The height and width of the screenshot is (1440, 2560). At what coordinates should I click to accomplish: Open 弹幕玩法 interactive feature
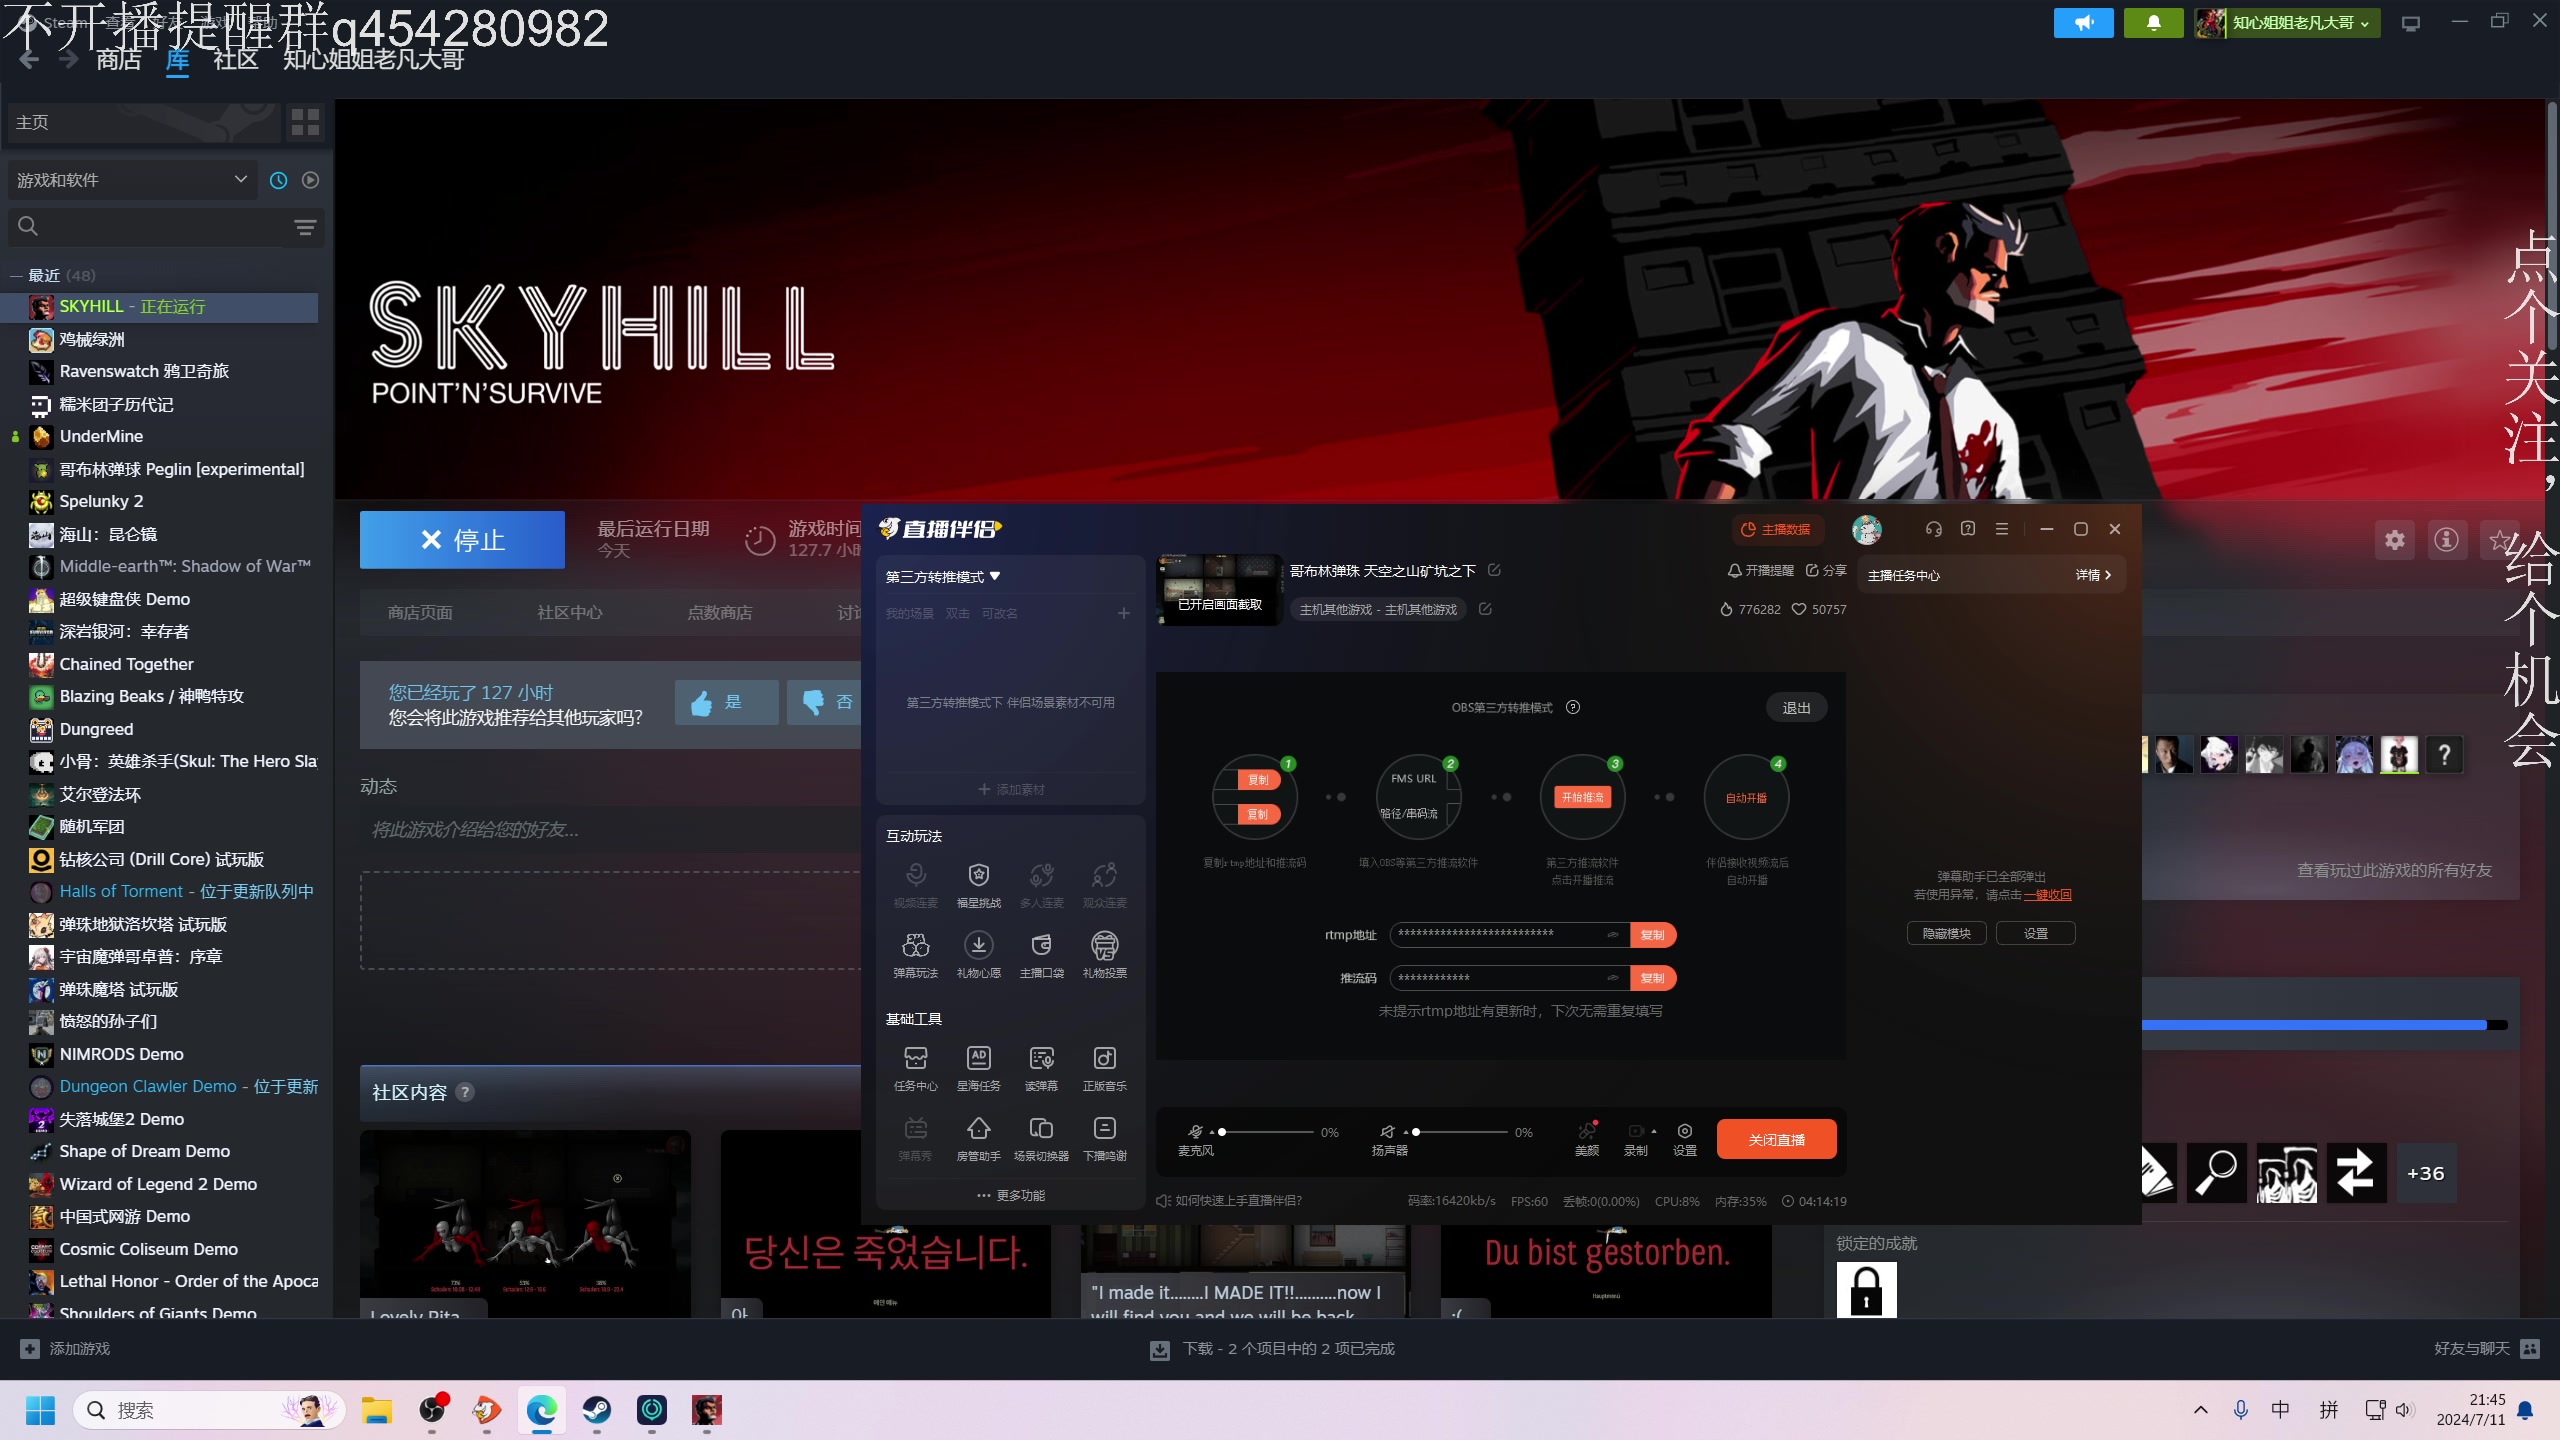coord(915,955)
